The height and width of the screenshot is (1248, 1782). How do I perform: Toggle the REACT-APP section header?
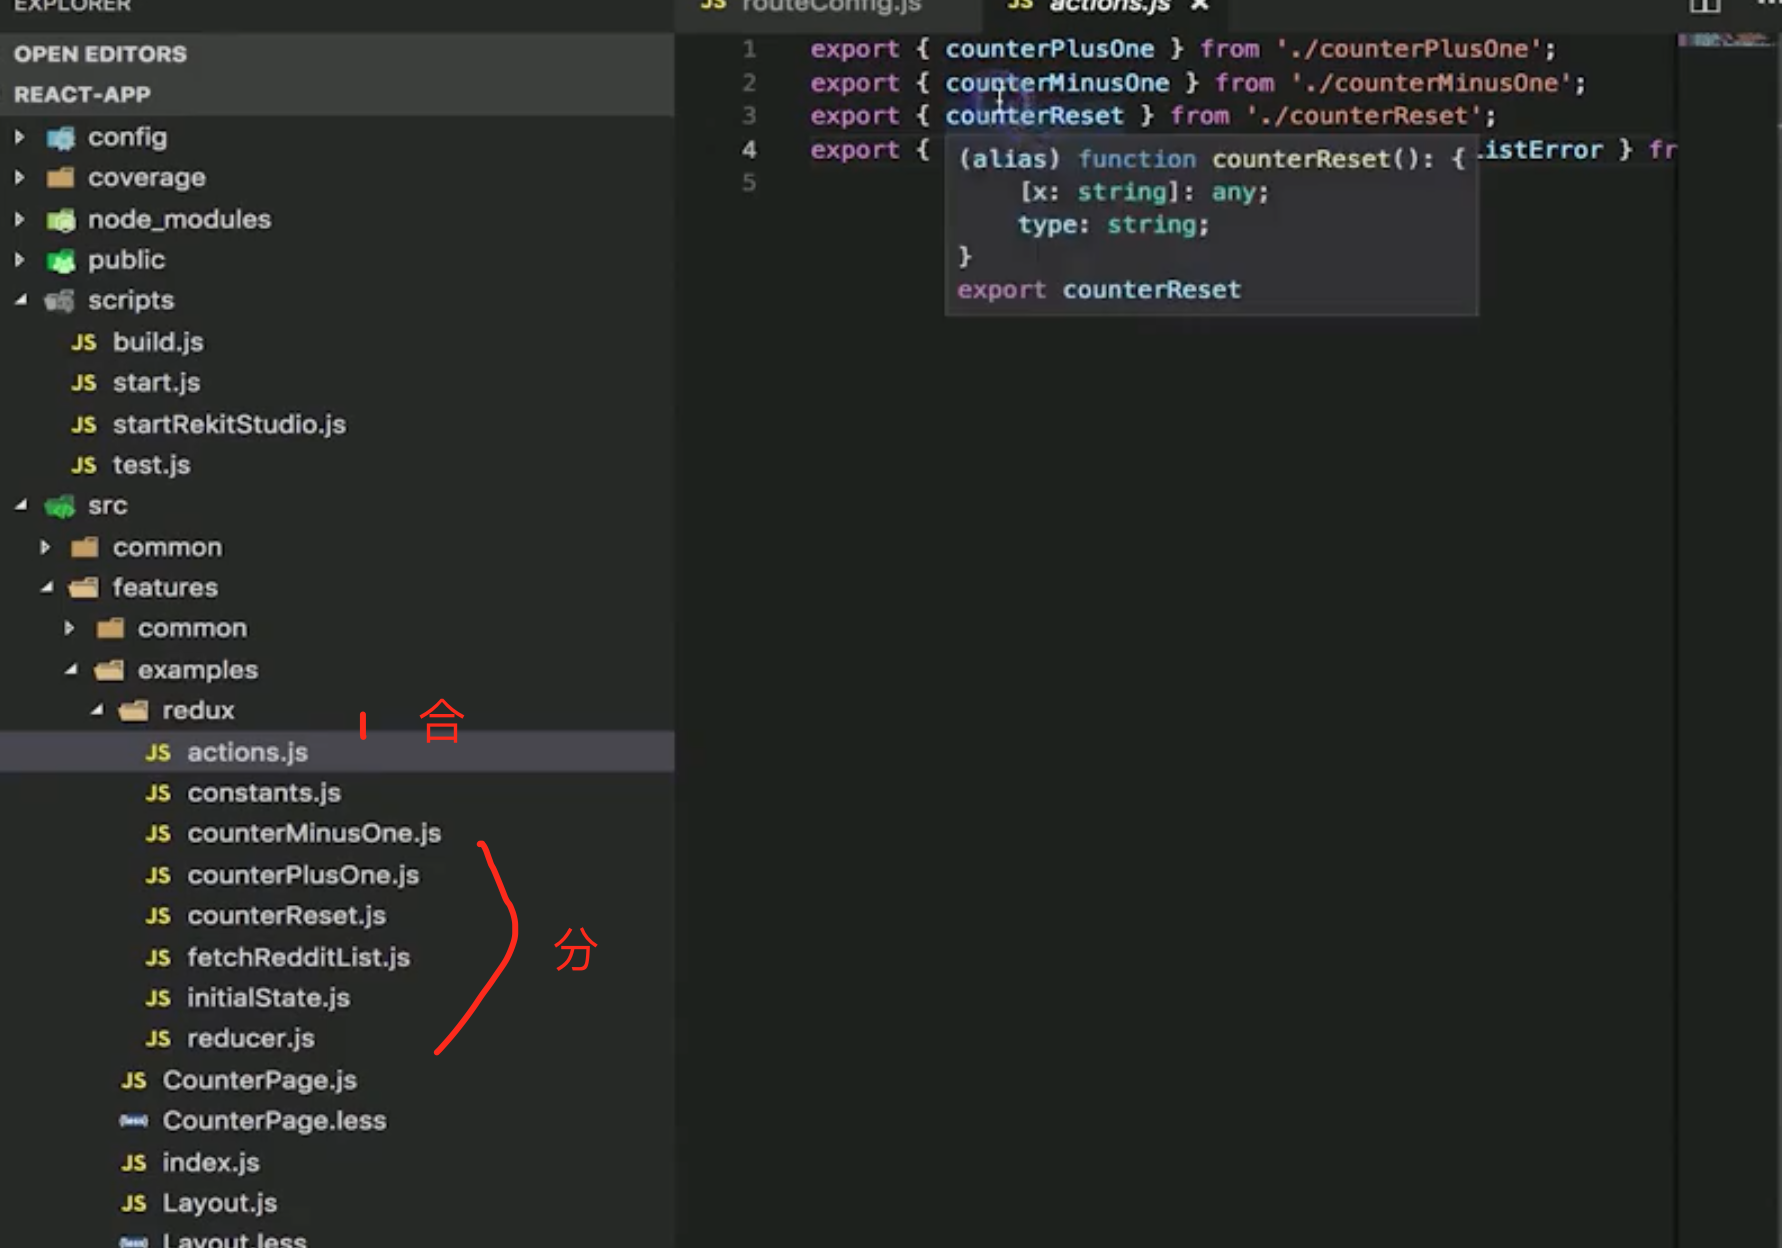click(x=337, y=95)
